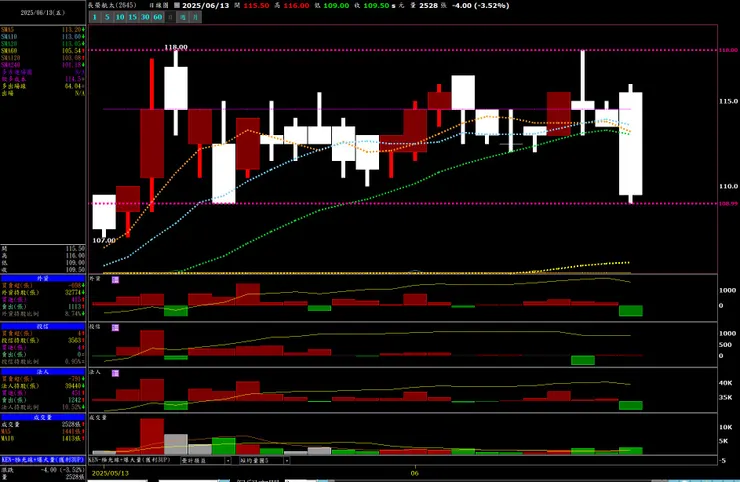Click the 115.0 price axis label
The height and width of the screenshot is (482, 740).
pyautogui.click(x=729, y=101)
